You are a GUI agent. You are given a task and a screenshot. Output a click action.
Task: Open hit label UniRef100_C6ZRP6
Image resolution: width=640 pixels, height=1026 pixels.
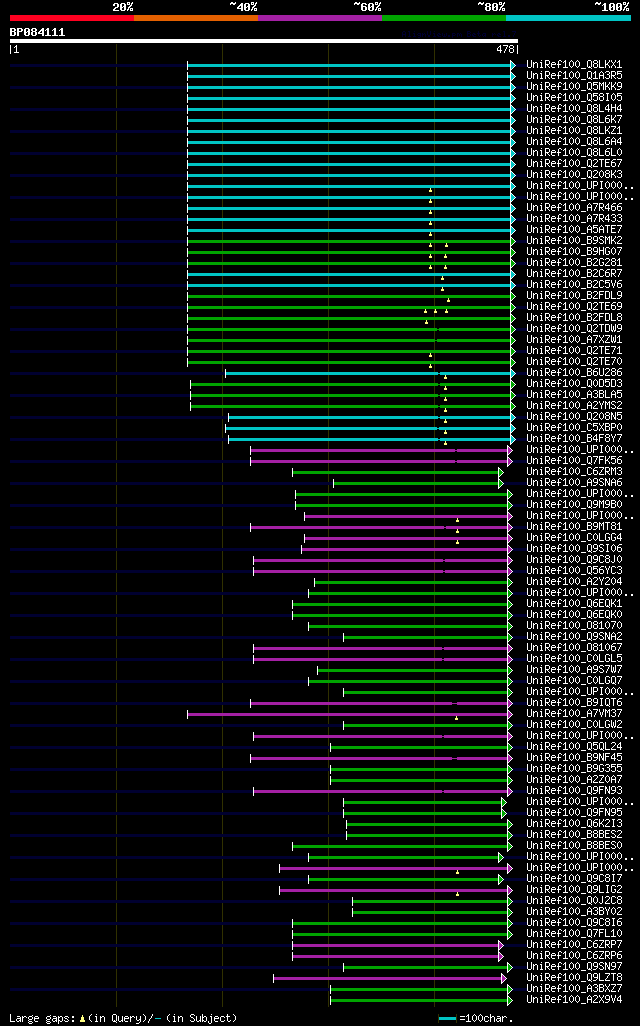[x=574, y=955]
